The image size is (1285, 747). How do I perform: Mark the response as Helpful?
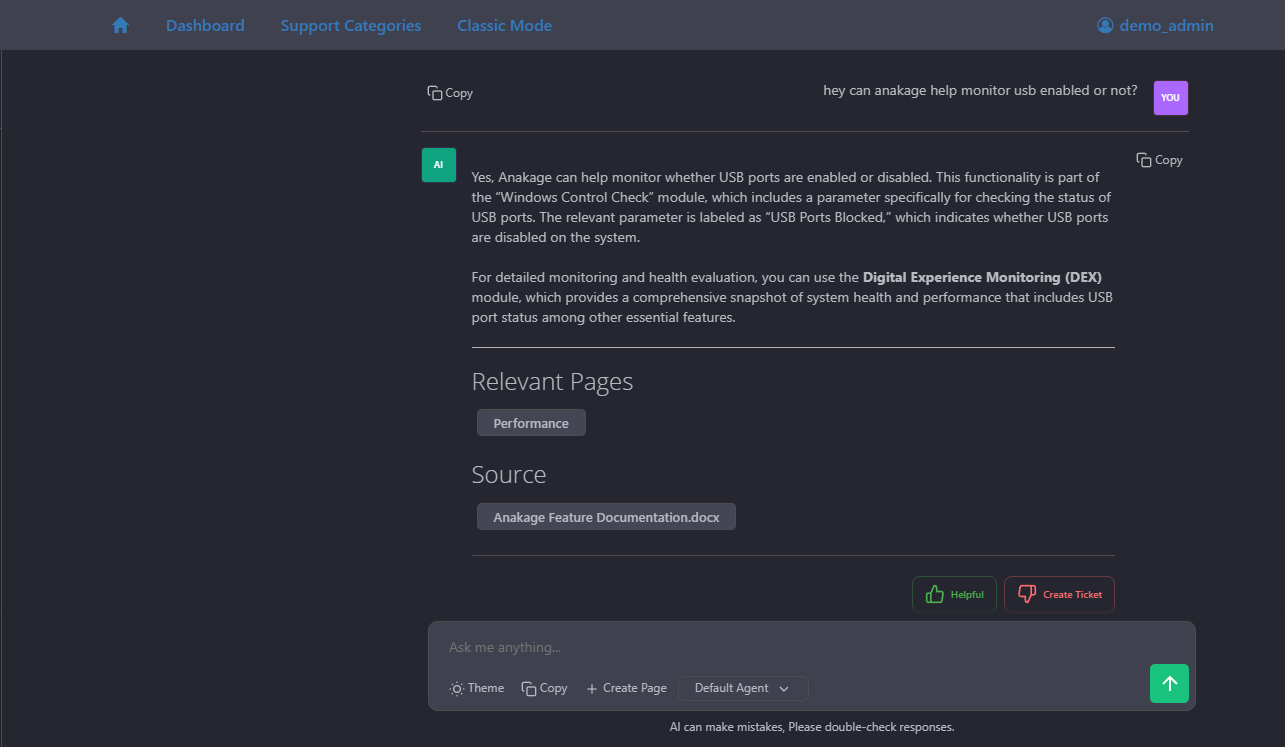[x=954, y=594]
